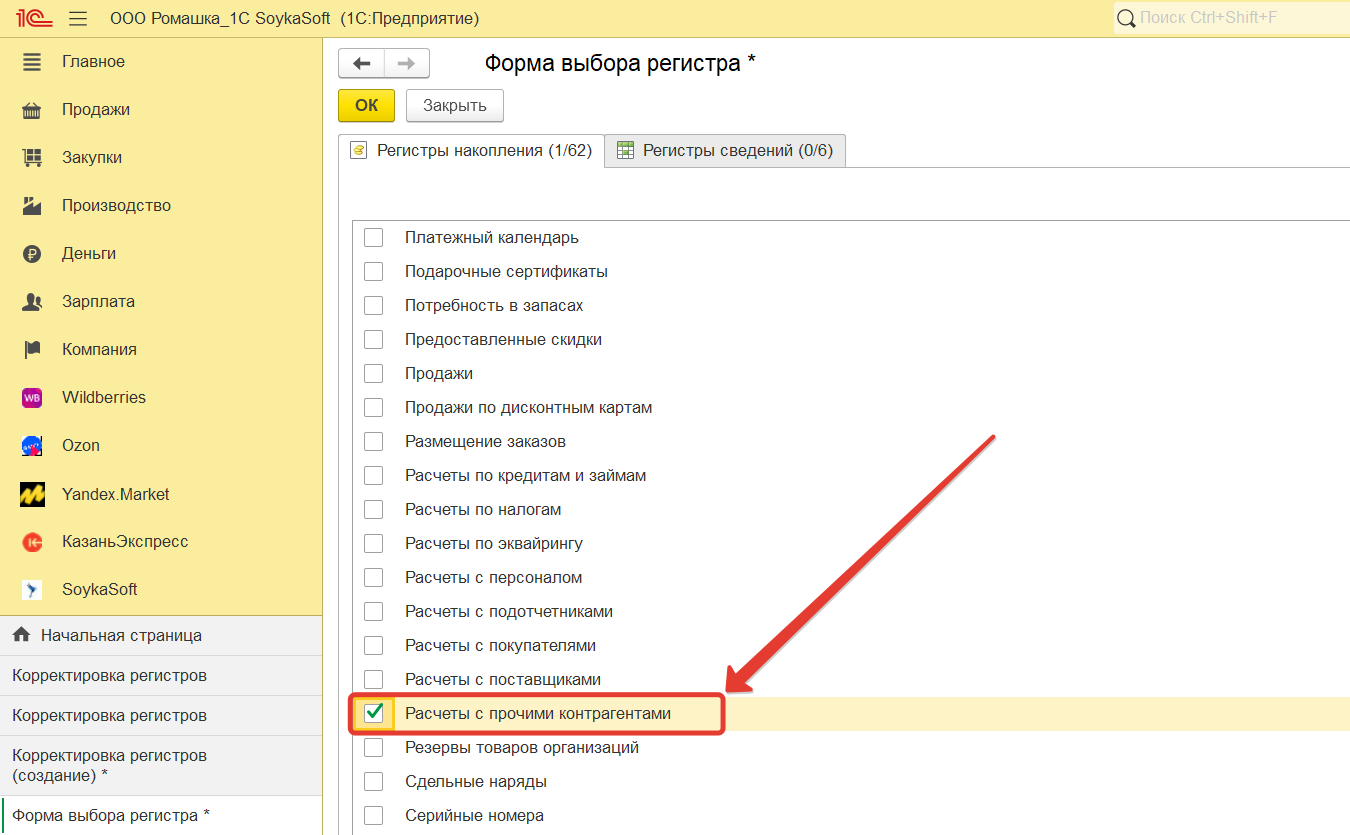Click the Yandex.Market icon
The image size is (1350, 835).
pos(32,494)
